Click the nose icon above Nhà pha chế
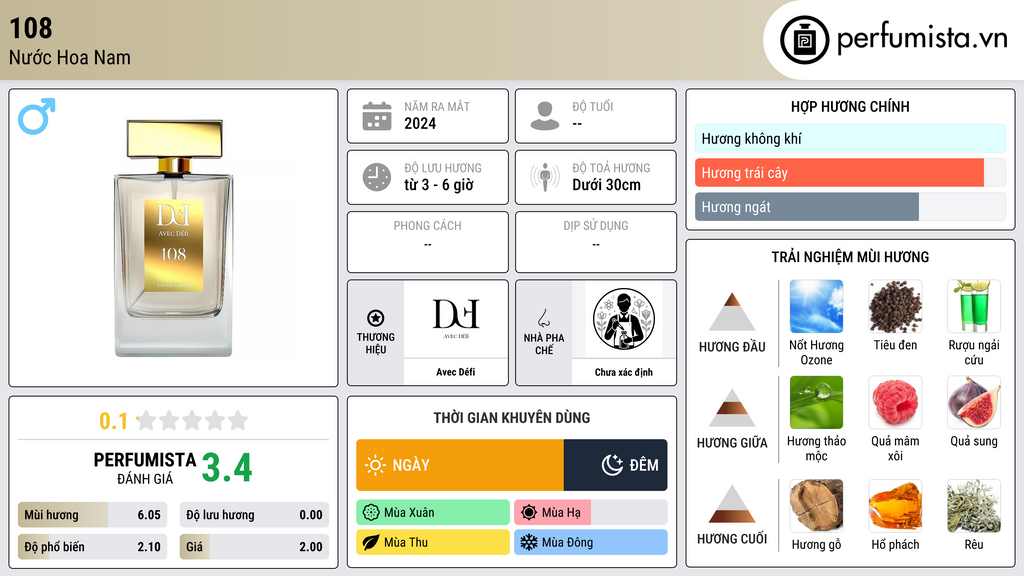The height and width of the screenshot is (576, 1024). (543, 318)
